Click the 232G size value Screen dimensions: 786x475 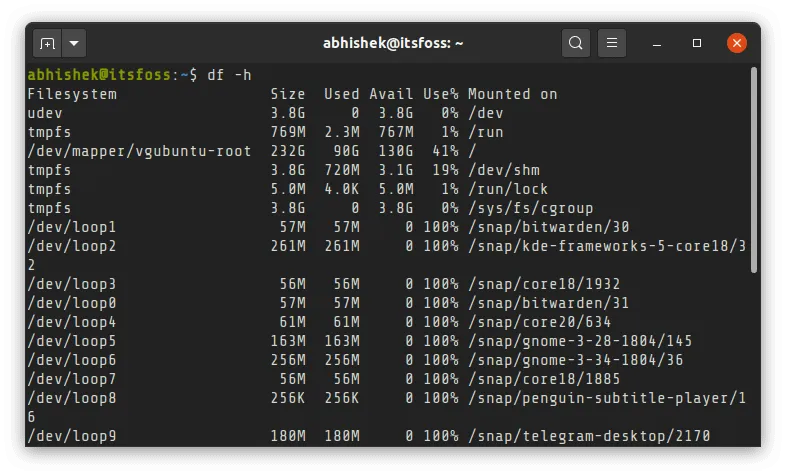click(288, 151)
